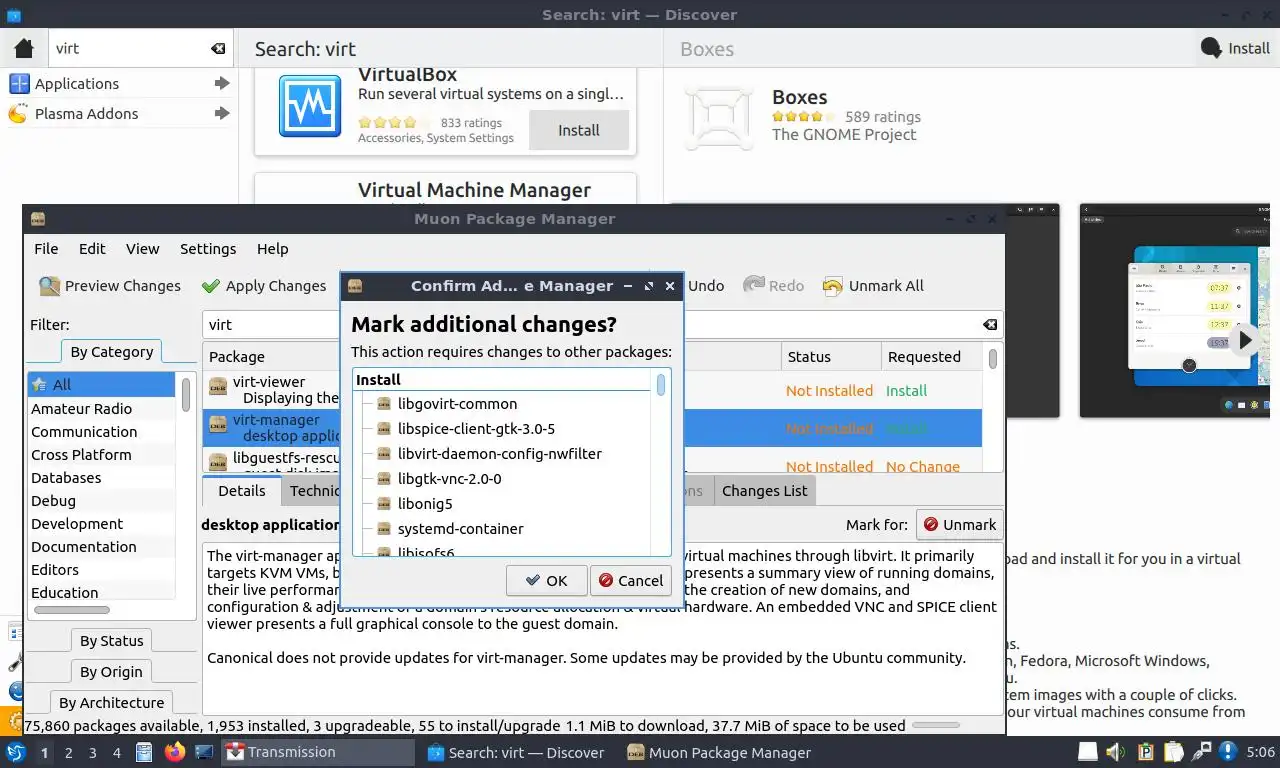
Task: Click the volume icon in system tray
Action: coord(1116,752)
